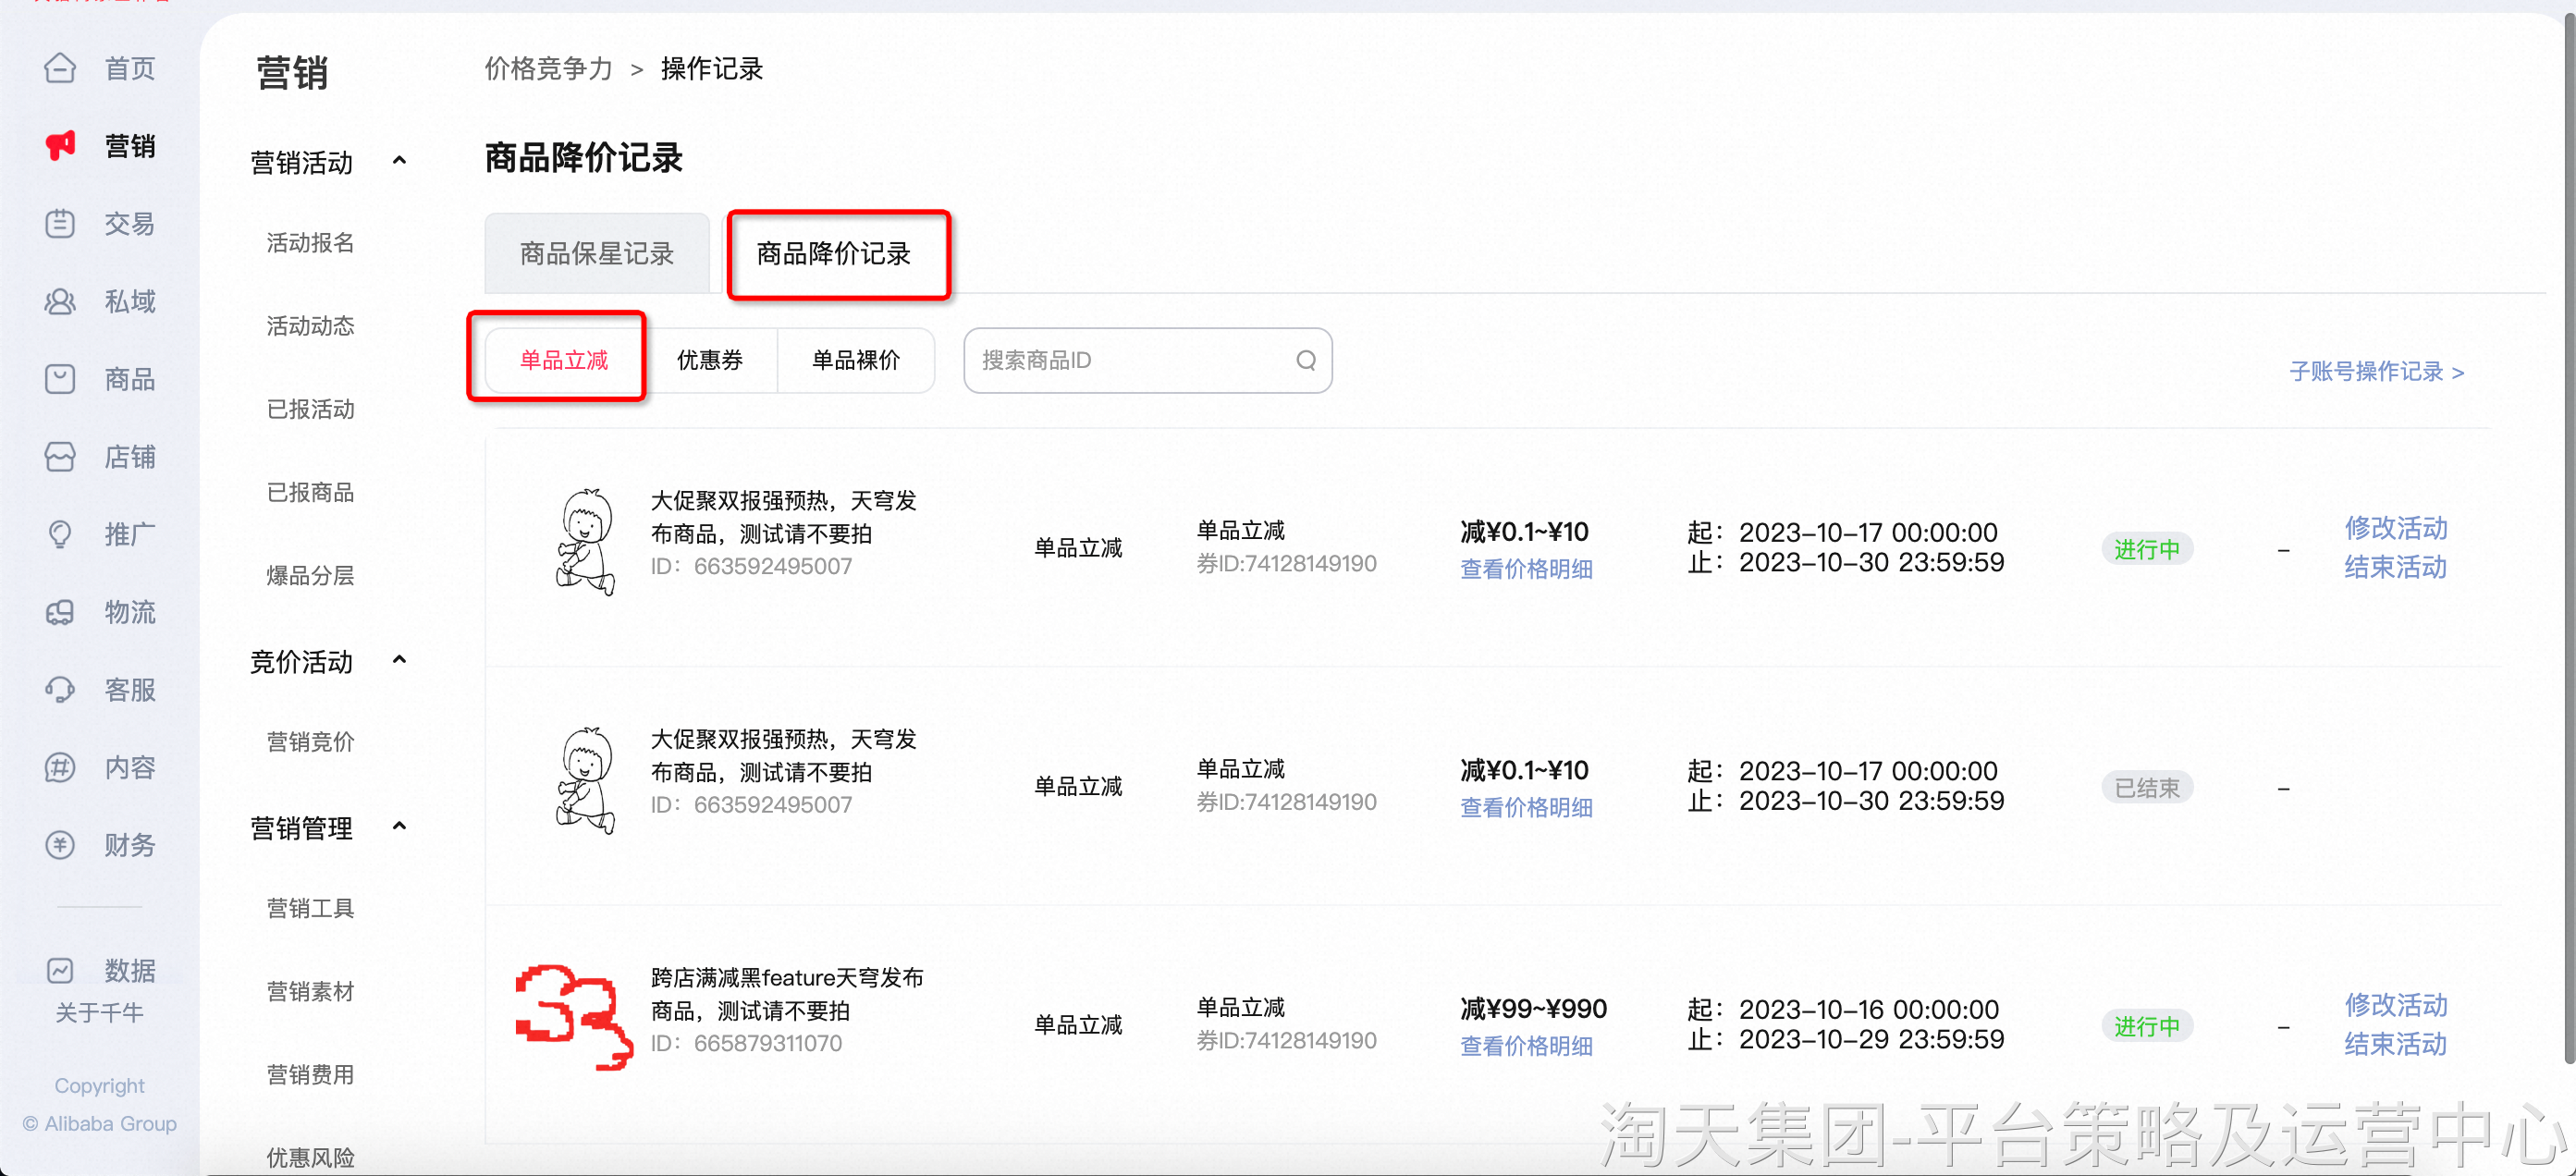The image size is (2576, 1176).
Task: Click start date 2023-10-16 00:00:00
Action: pos(1868,1010)
